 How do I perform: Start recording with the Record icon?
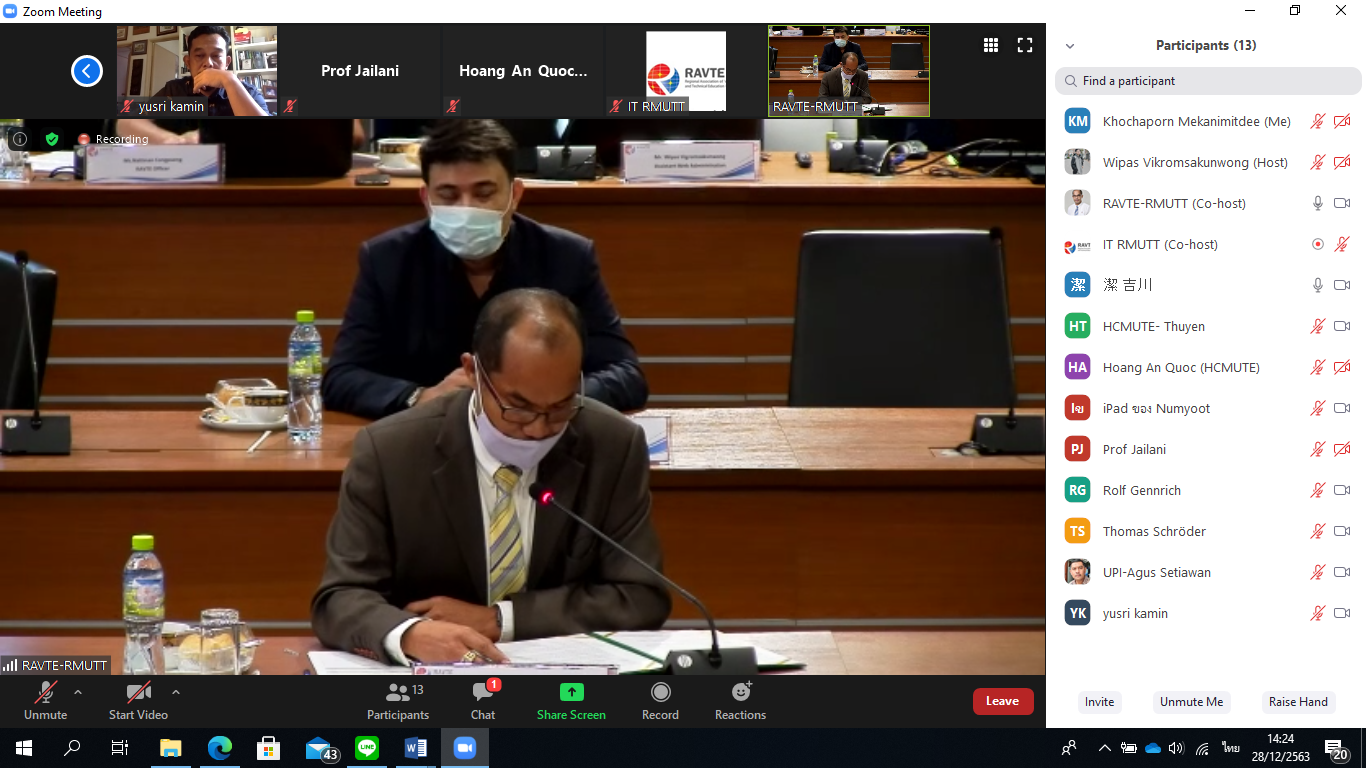point(660,692)
